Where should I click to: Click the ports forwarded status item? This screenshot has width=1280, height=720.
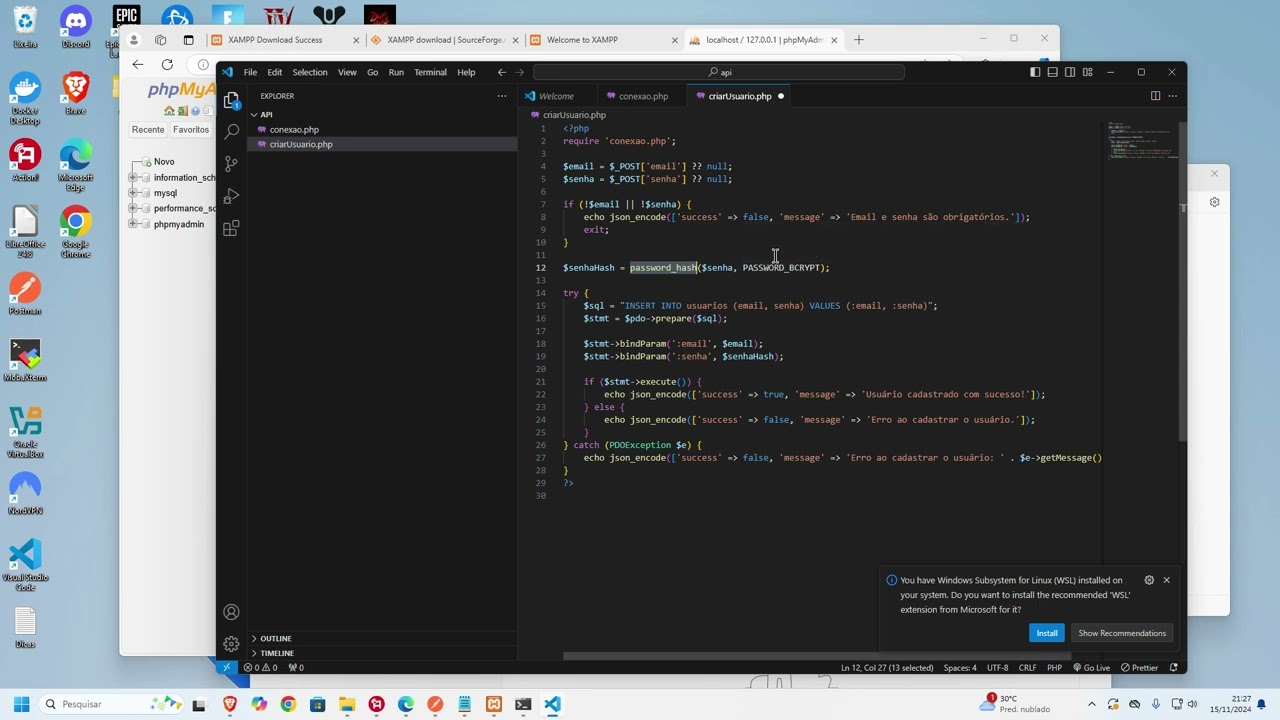(296, 667)
